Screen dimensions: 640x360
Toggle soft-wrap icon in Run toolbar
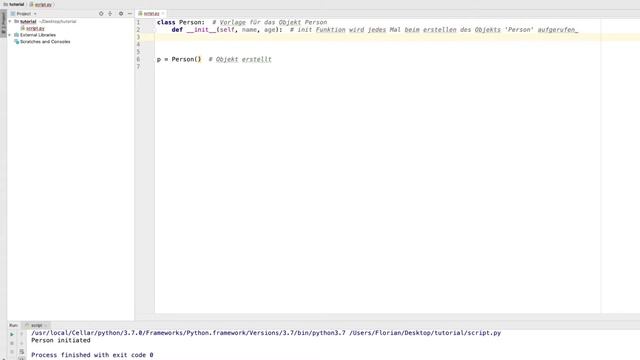pos(22,351)
